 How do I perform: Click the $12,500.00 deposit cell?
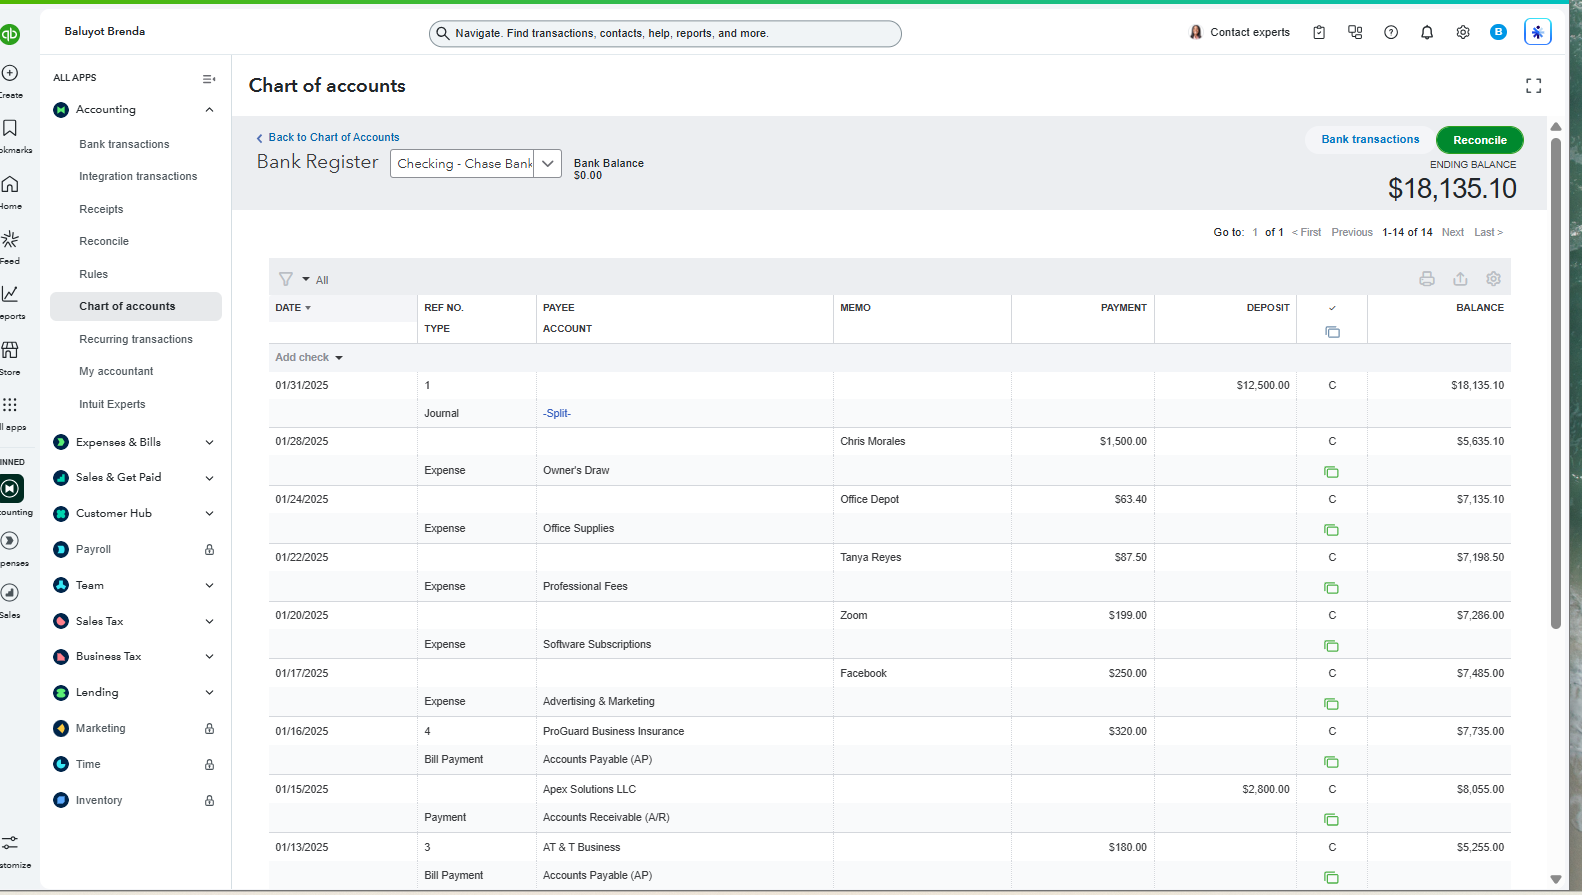[x=1263, y=385]
